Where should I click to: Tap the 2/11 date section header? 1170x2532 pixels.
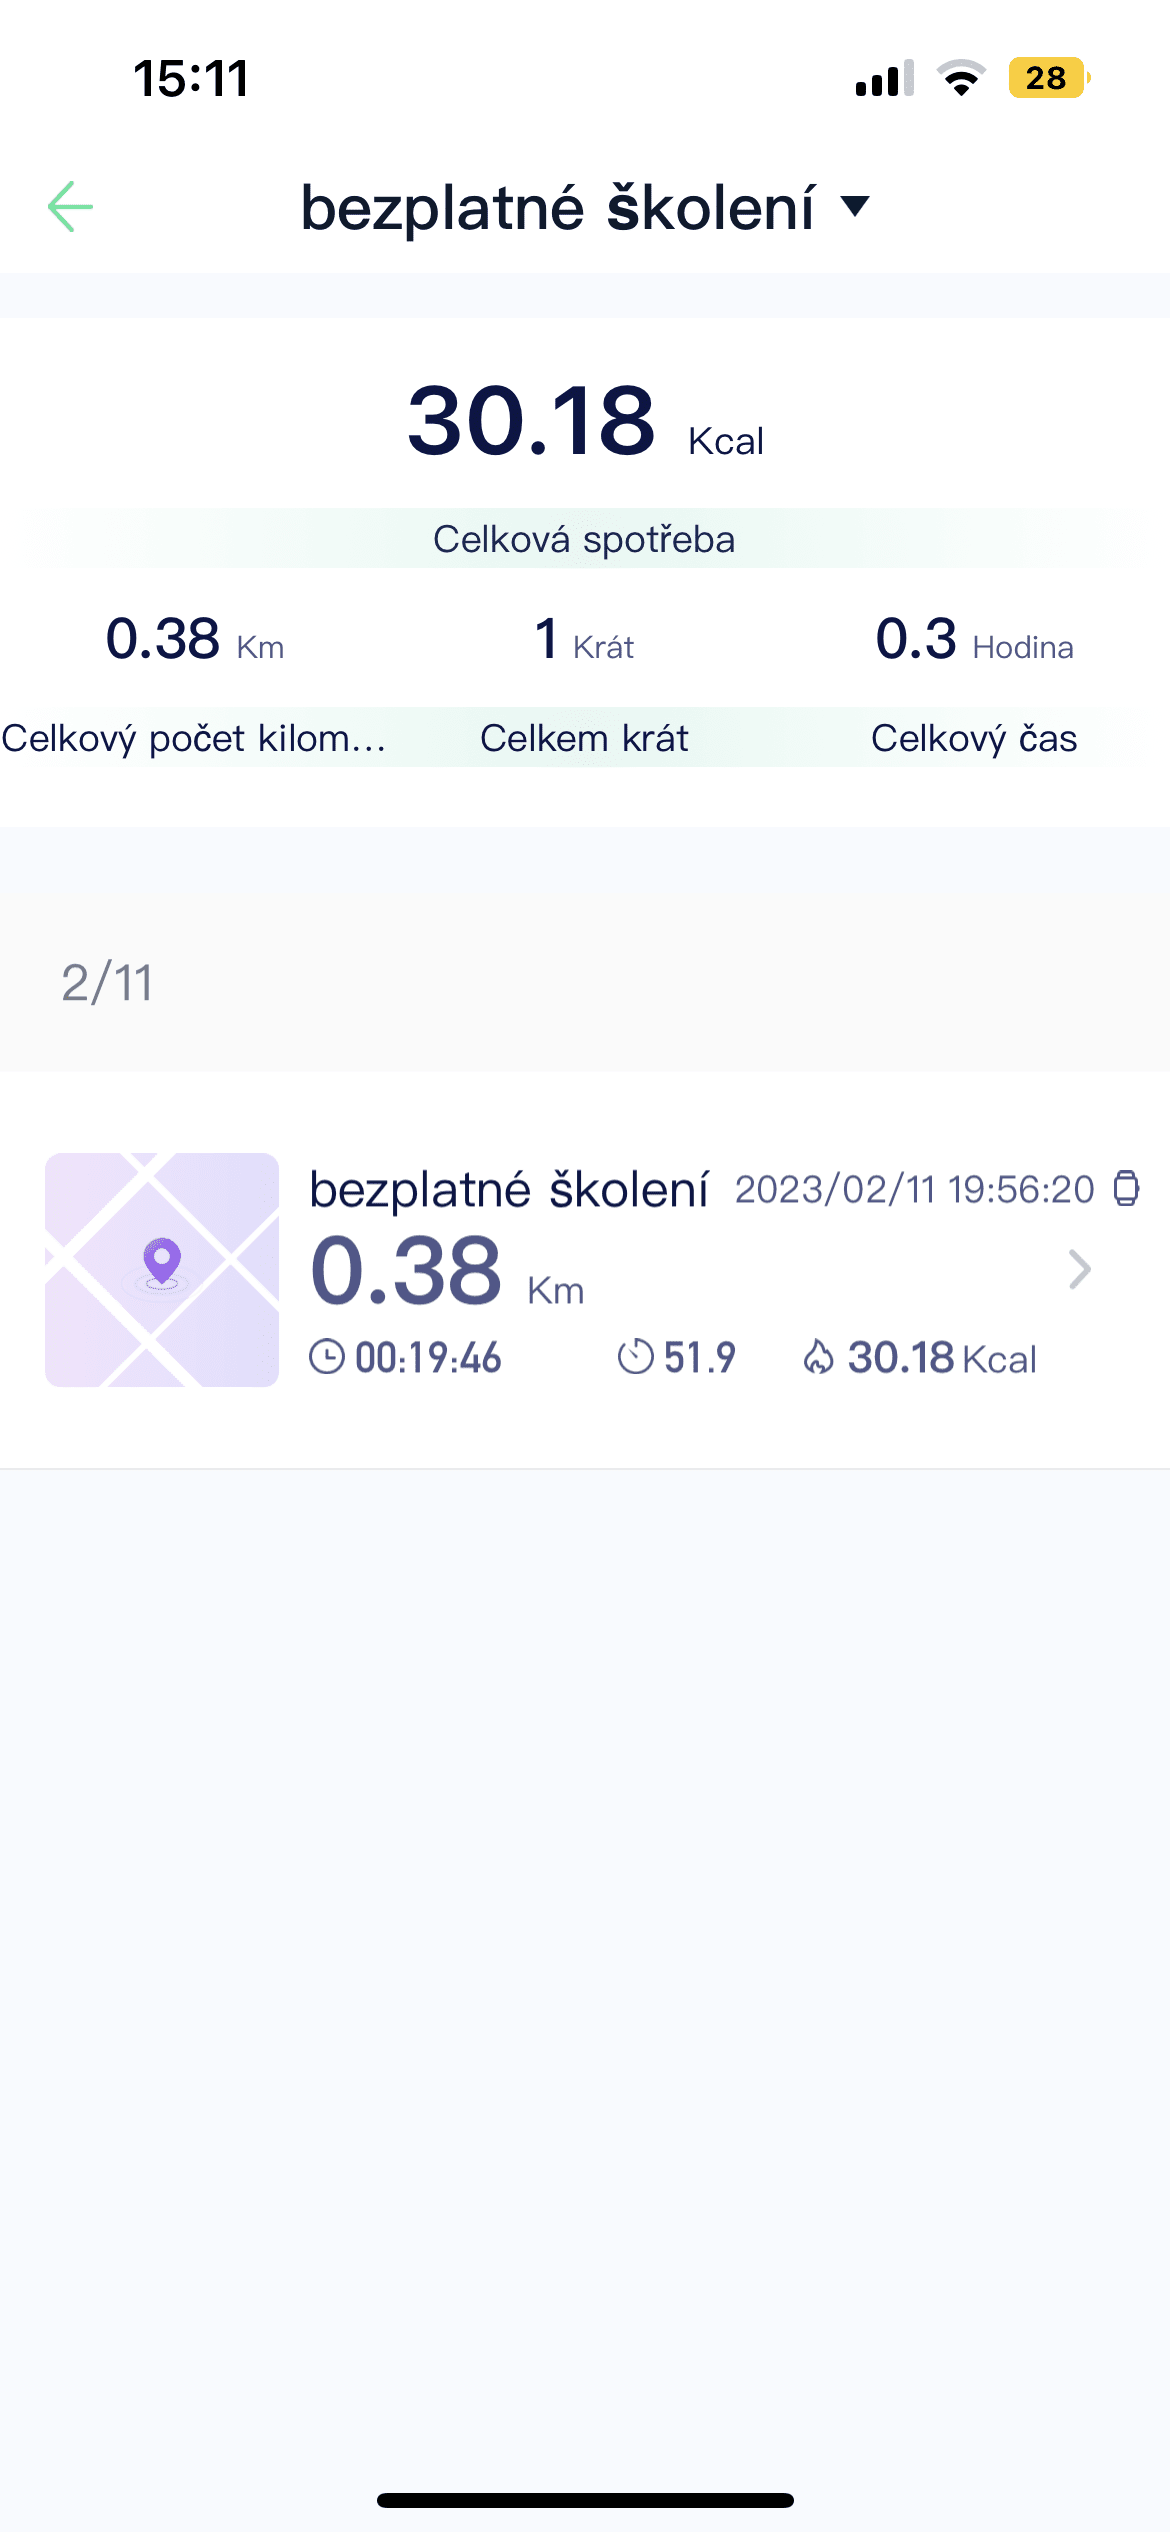[108, 982]
